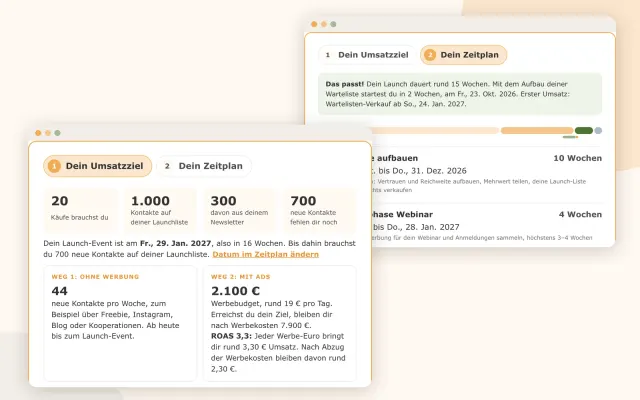The height and width of the screenshot is (400, 640).
Task: Click the '44' new contacts per week value
Action: point(60,291)
